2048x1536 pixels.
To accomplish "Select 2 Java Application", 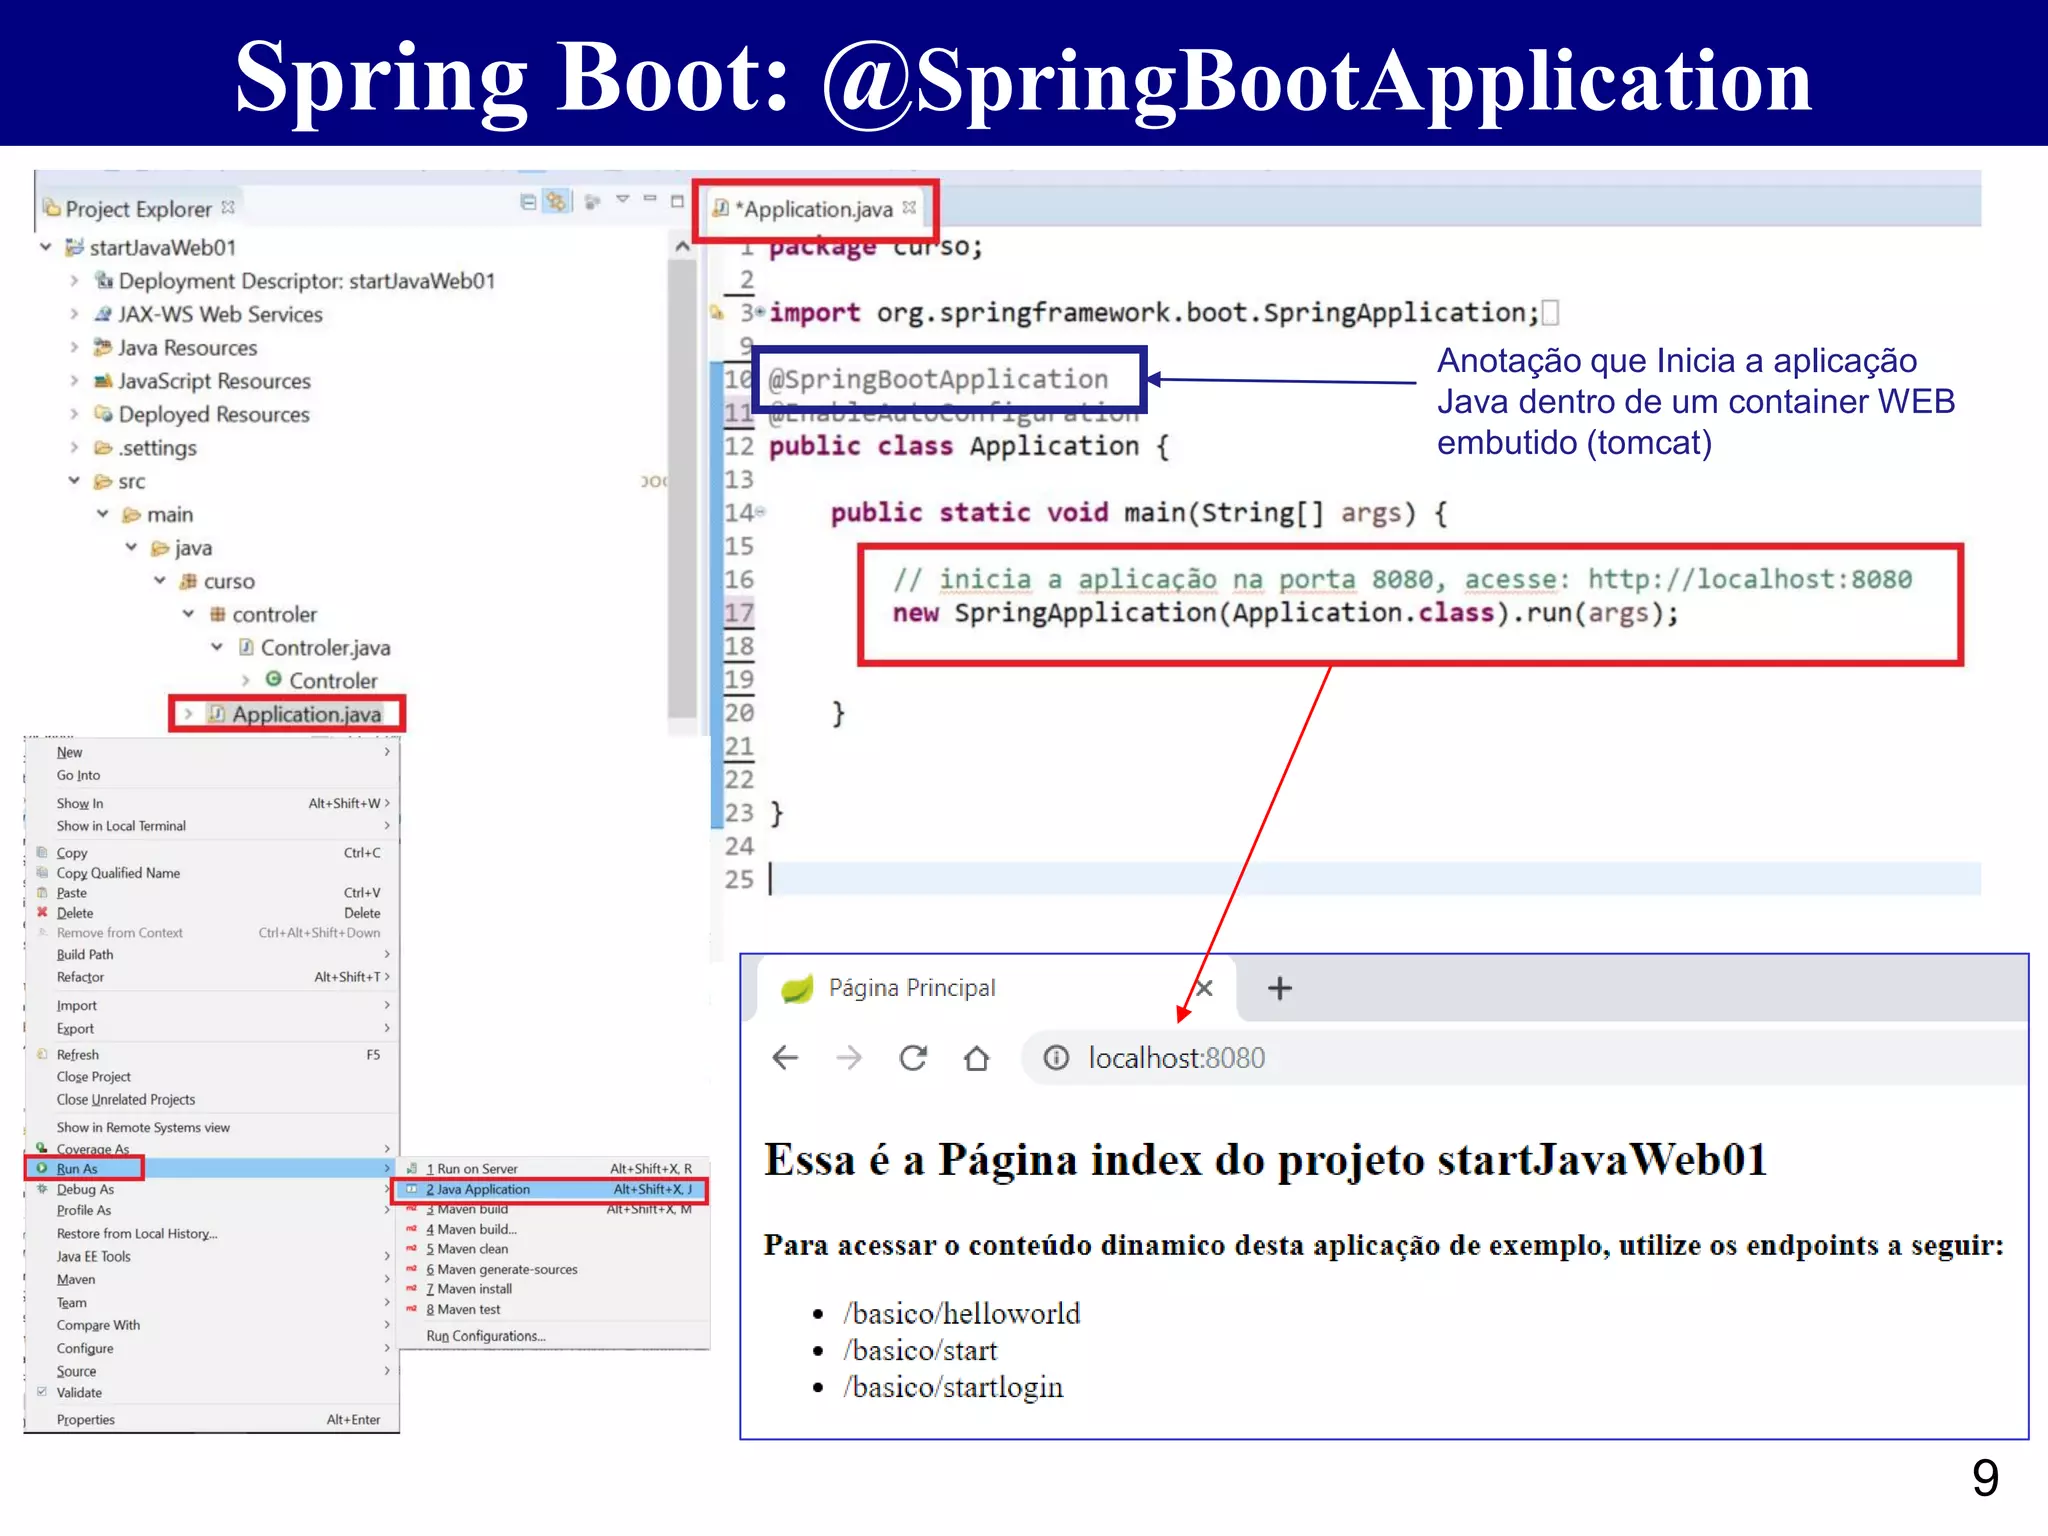I will point(553,1190).
